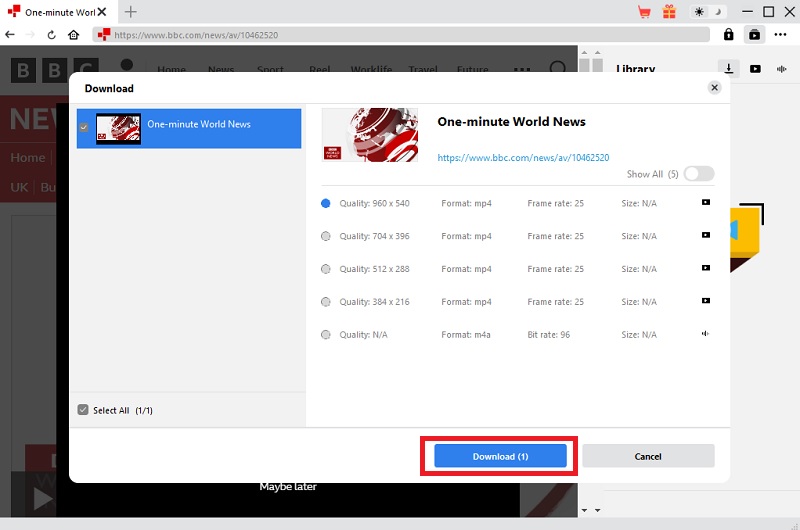Enable the Show All (5) switch
The height and width of the screenshot is (530, 800).
pos(699,174)
